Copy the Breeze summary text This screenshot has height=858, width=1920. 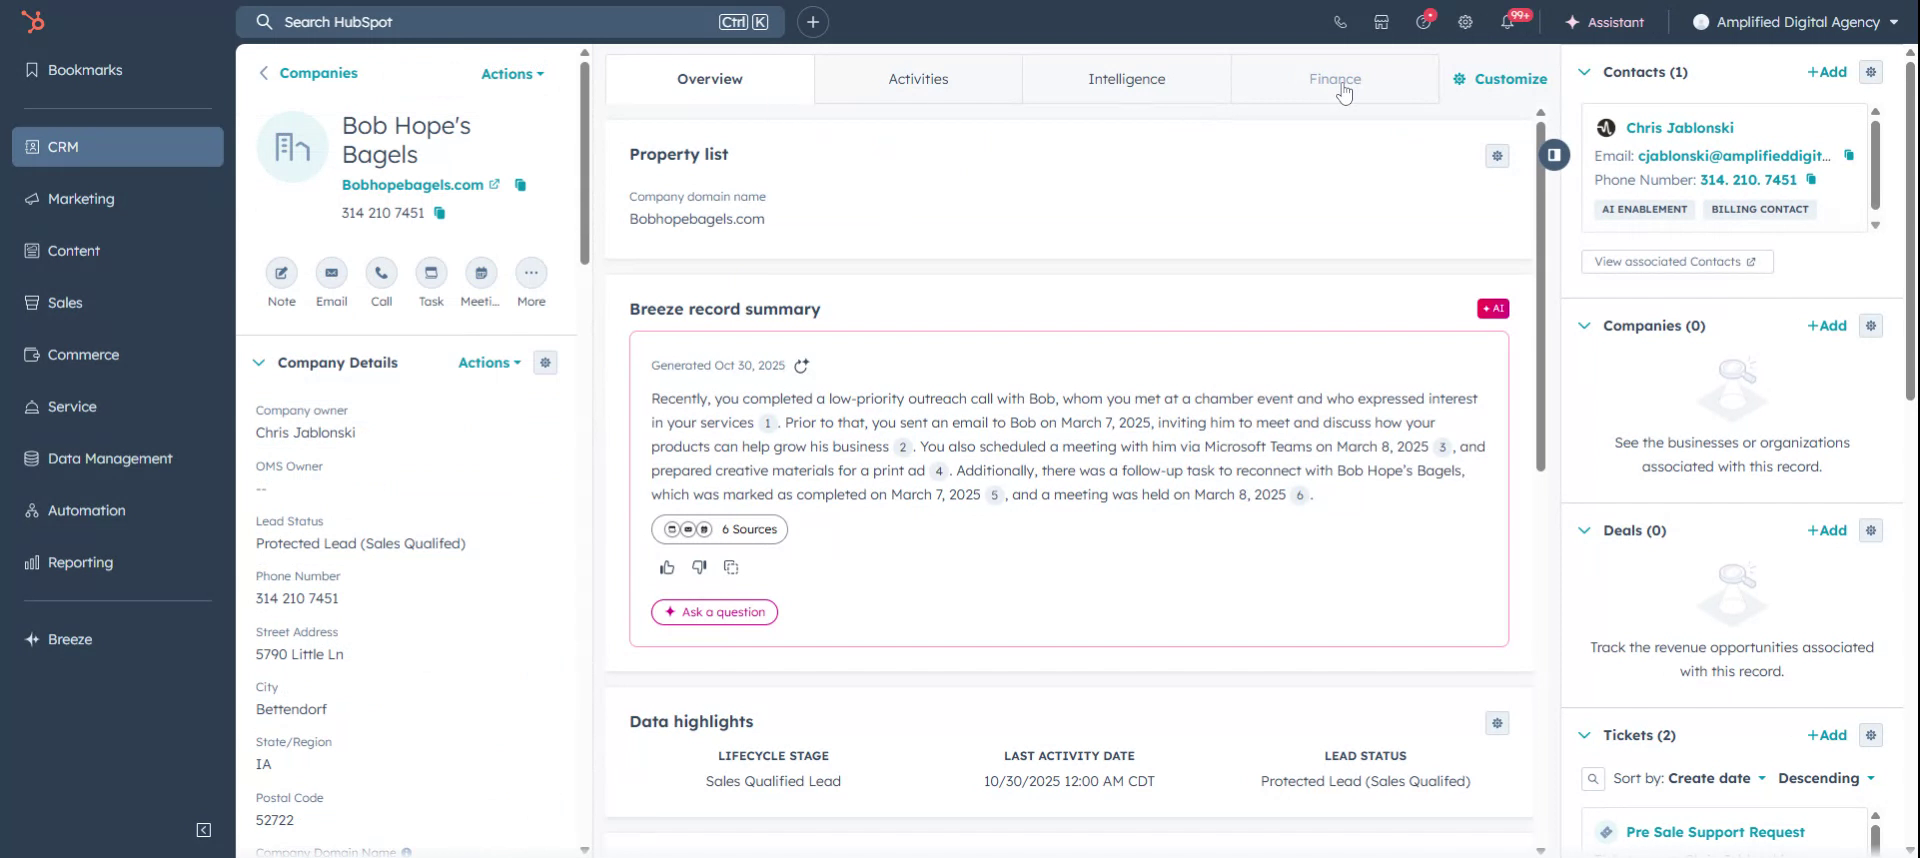pyautogui.click(x=731, y=568)
